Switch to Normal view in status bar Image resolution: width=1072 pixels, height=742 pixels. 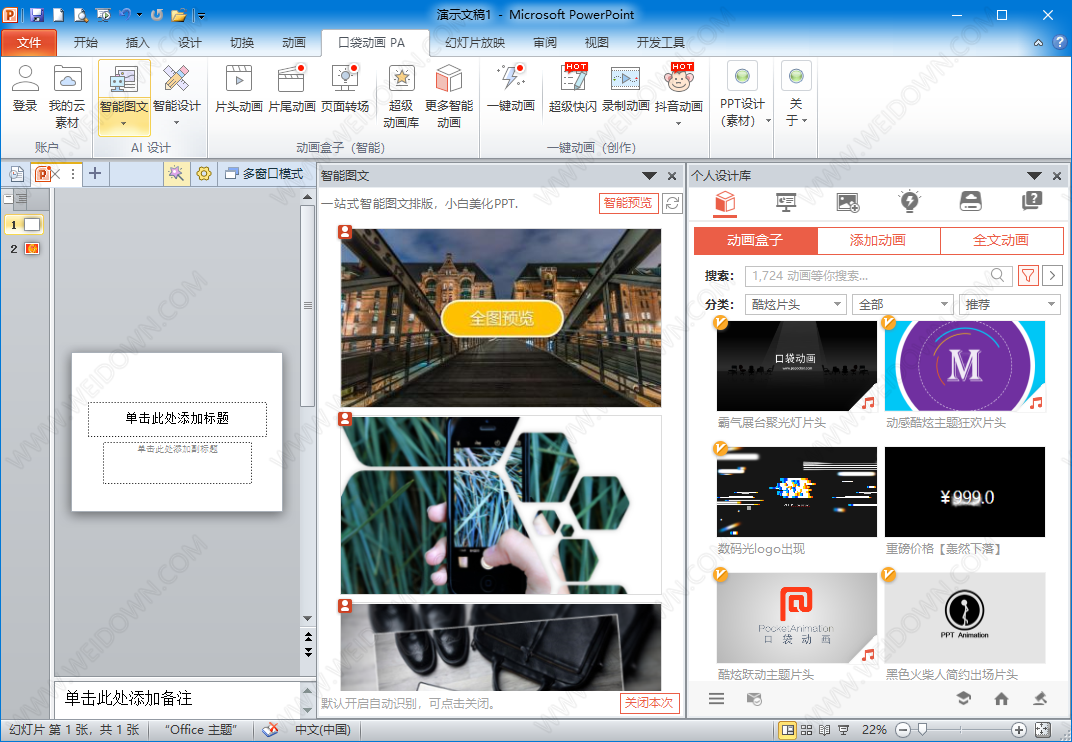[788, 730]
